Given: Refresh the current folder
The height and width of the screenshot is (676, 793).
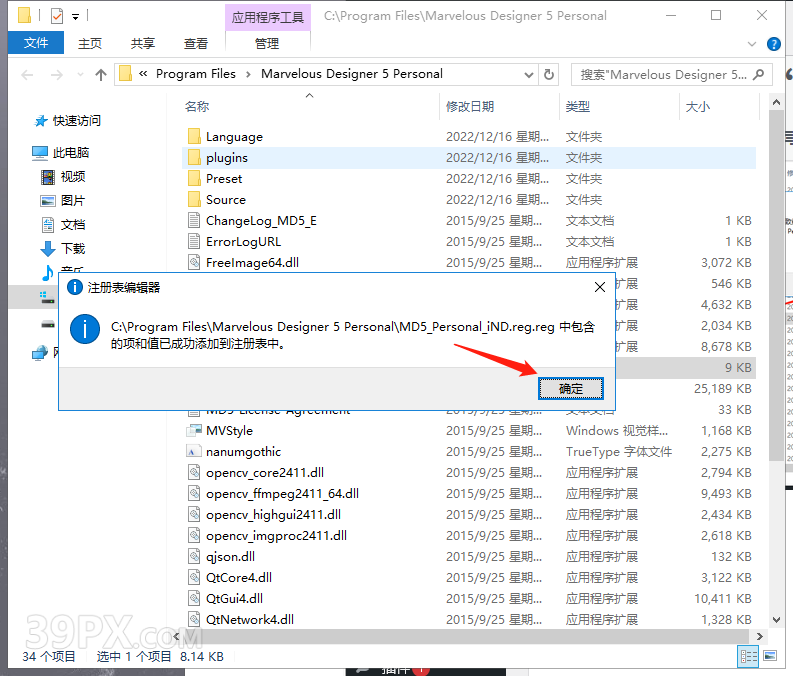Looking at the screenshot, I should (549, 75).
